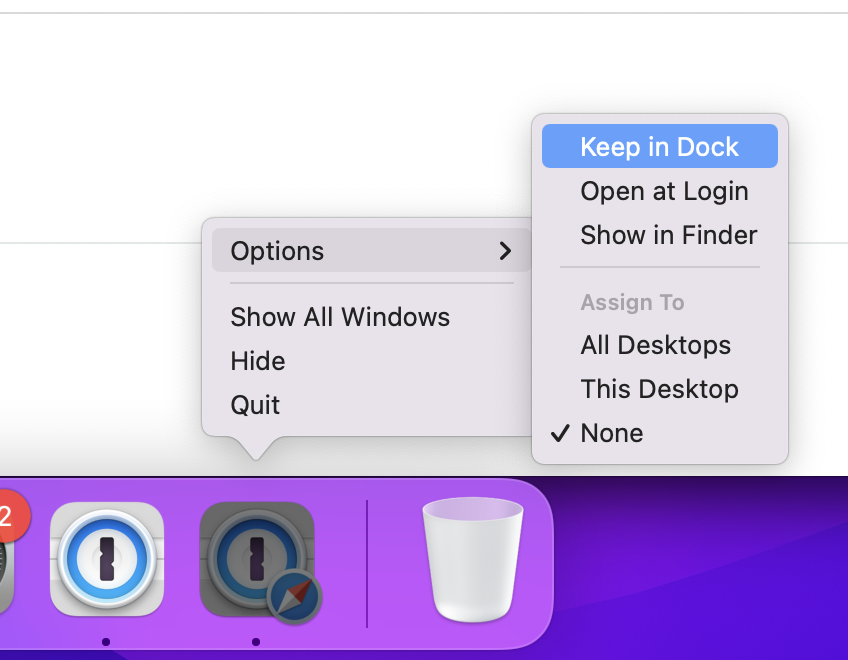This screenshot has width=848, height=660.
Task: Click the Safari compass overlay on 1Password icon
Action: click(295, 600)
